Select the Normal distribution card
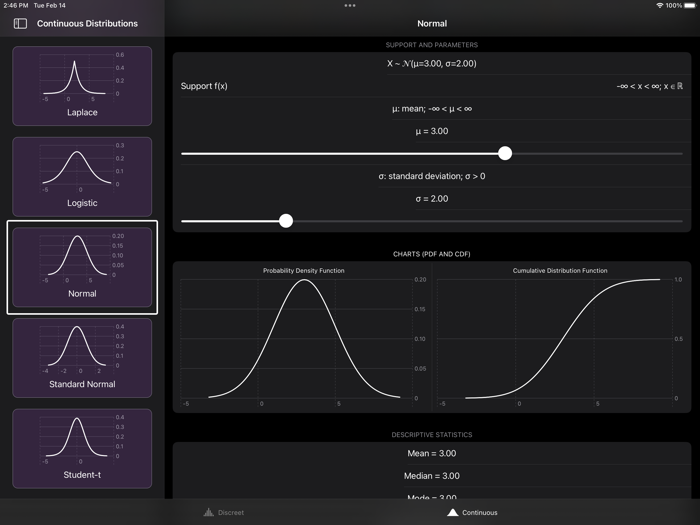The width and height of the screenshot is (700, 525). (x=82, y=267)
